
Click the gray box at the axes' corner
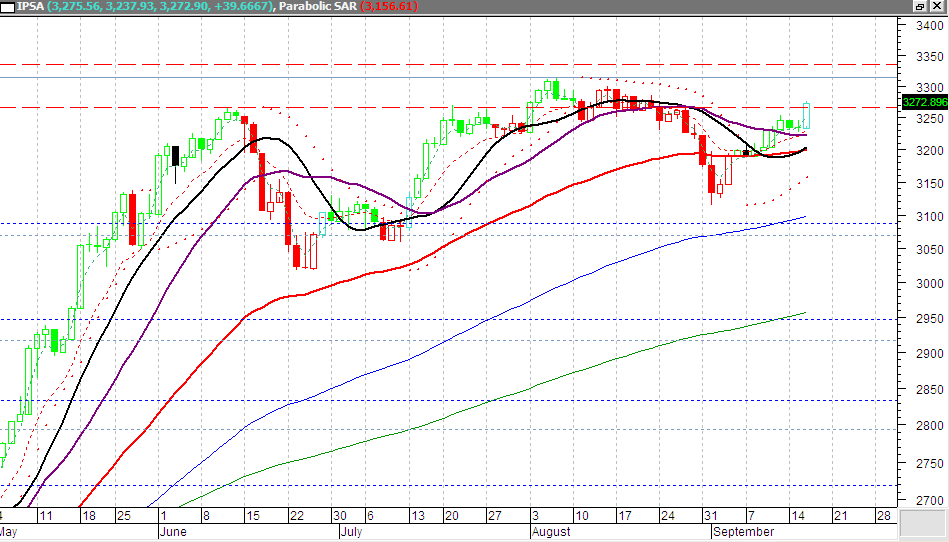[x=923, y=523]
